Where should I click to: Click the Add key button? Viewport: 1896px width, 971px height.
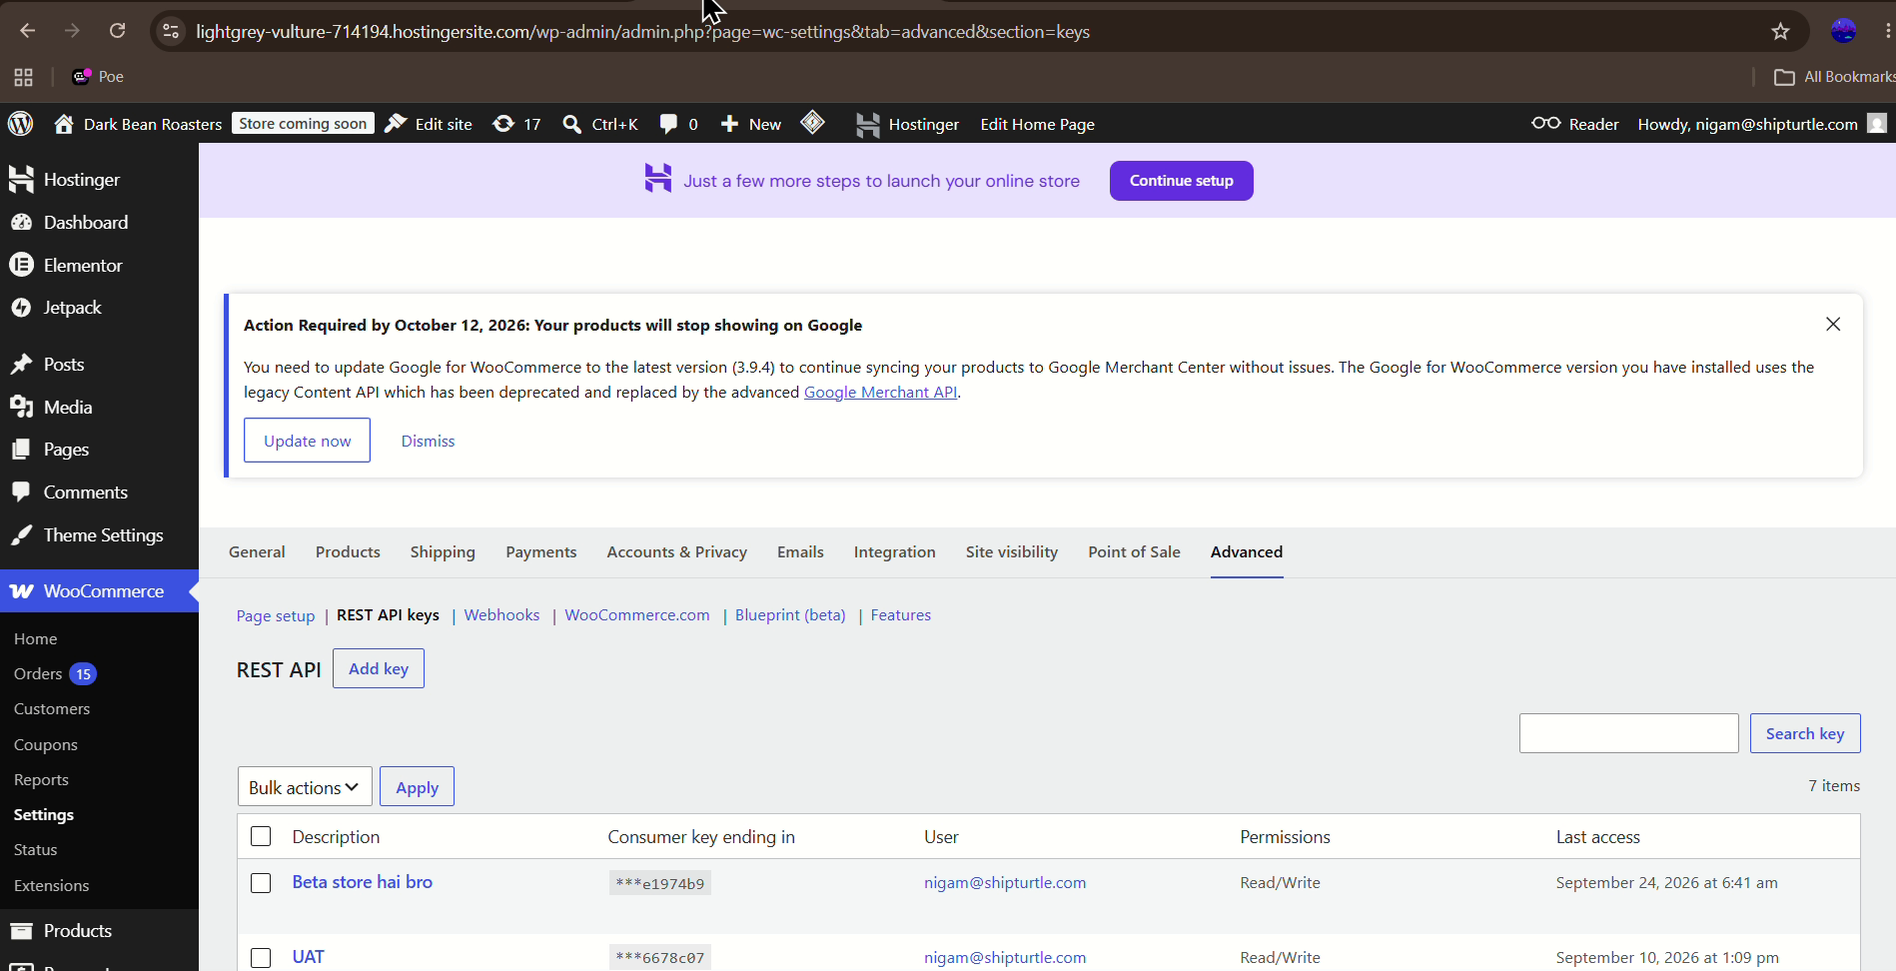pyautogui.click(x=378, y=669)
